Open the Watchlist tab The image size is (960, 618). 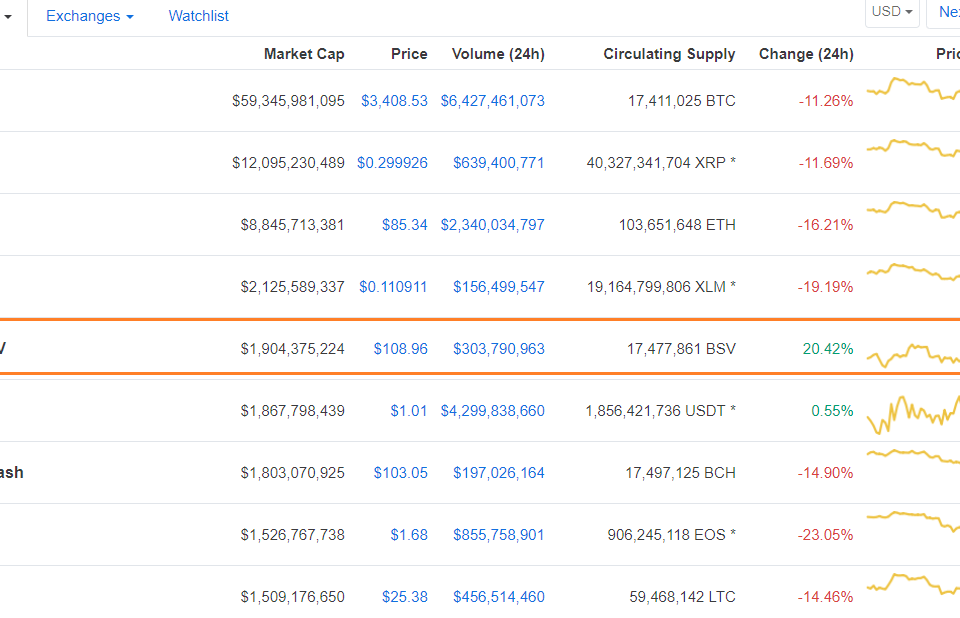point(198,16)
